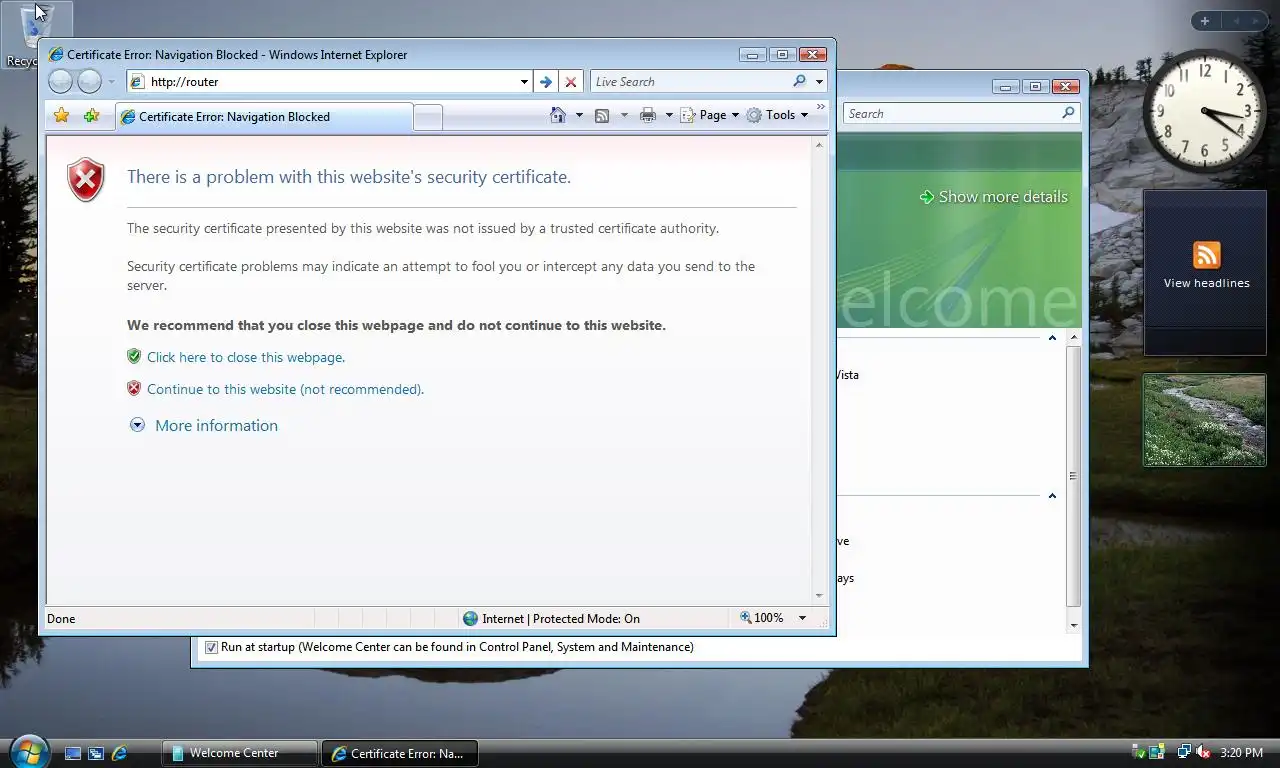
Task: Launch Internet Explorer from quick launch
Action: (119, 753)
